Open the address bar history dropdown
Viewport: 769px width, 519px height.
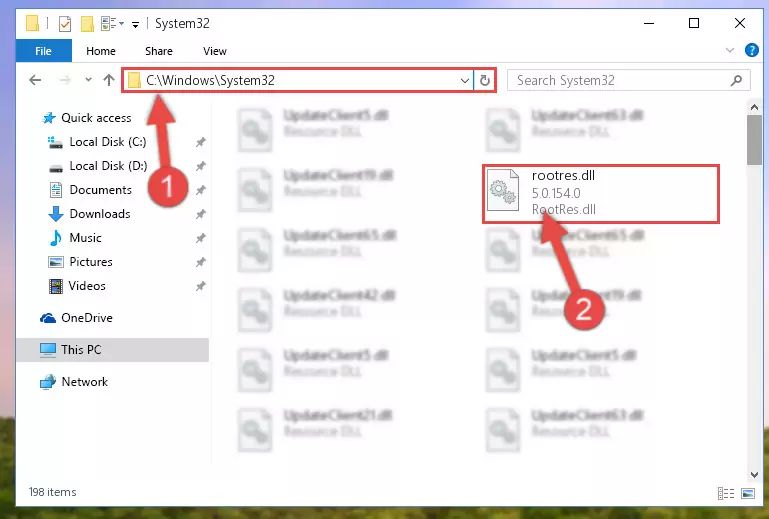pos(464,80)
